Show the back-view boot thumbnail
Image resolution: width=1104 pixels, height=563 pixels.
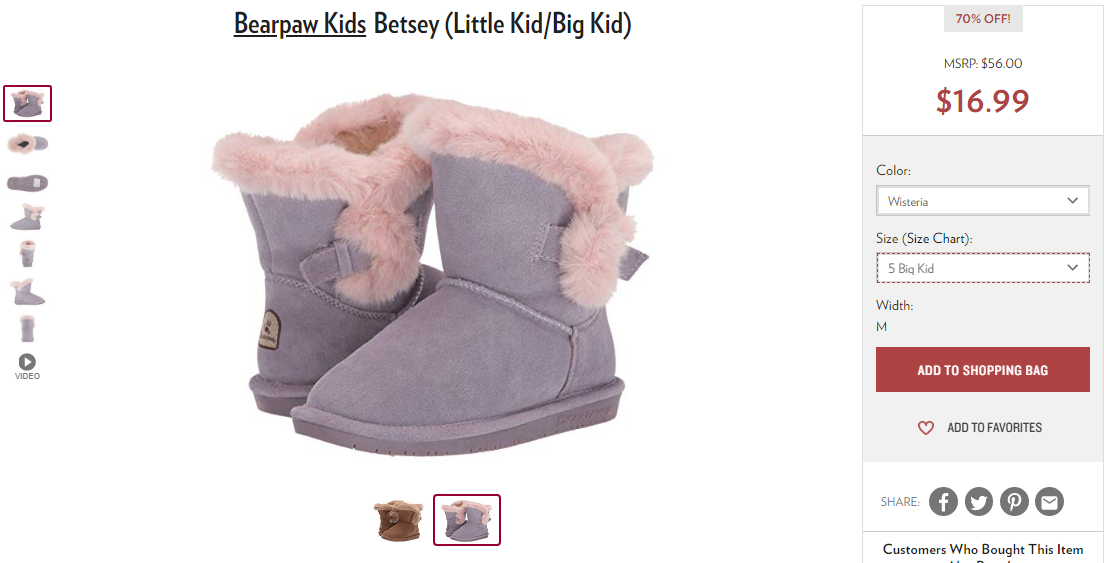pos(27,329)
